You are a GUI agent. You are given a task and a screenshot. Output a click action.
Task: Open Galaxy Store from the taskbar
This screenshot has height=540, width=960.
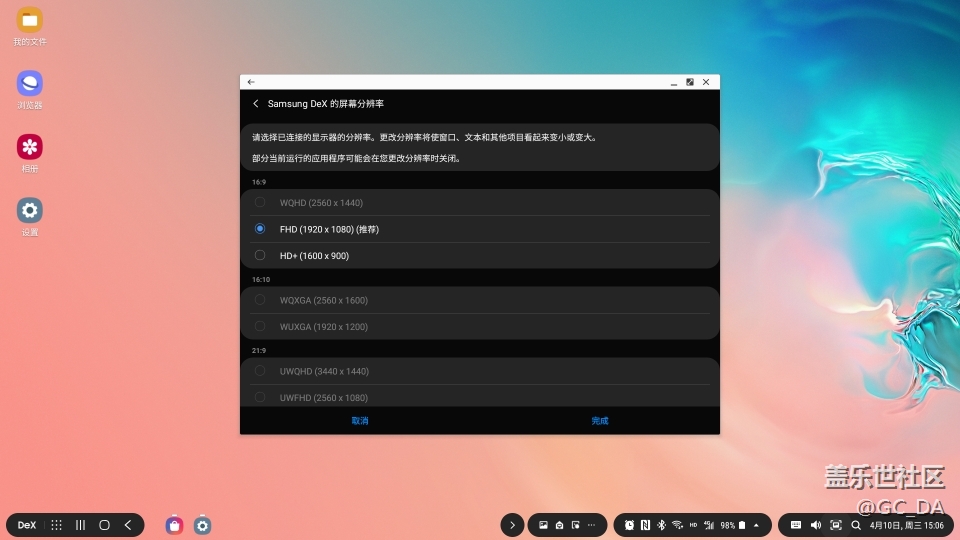[x=175, y=525]
